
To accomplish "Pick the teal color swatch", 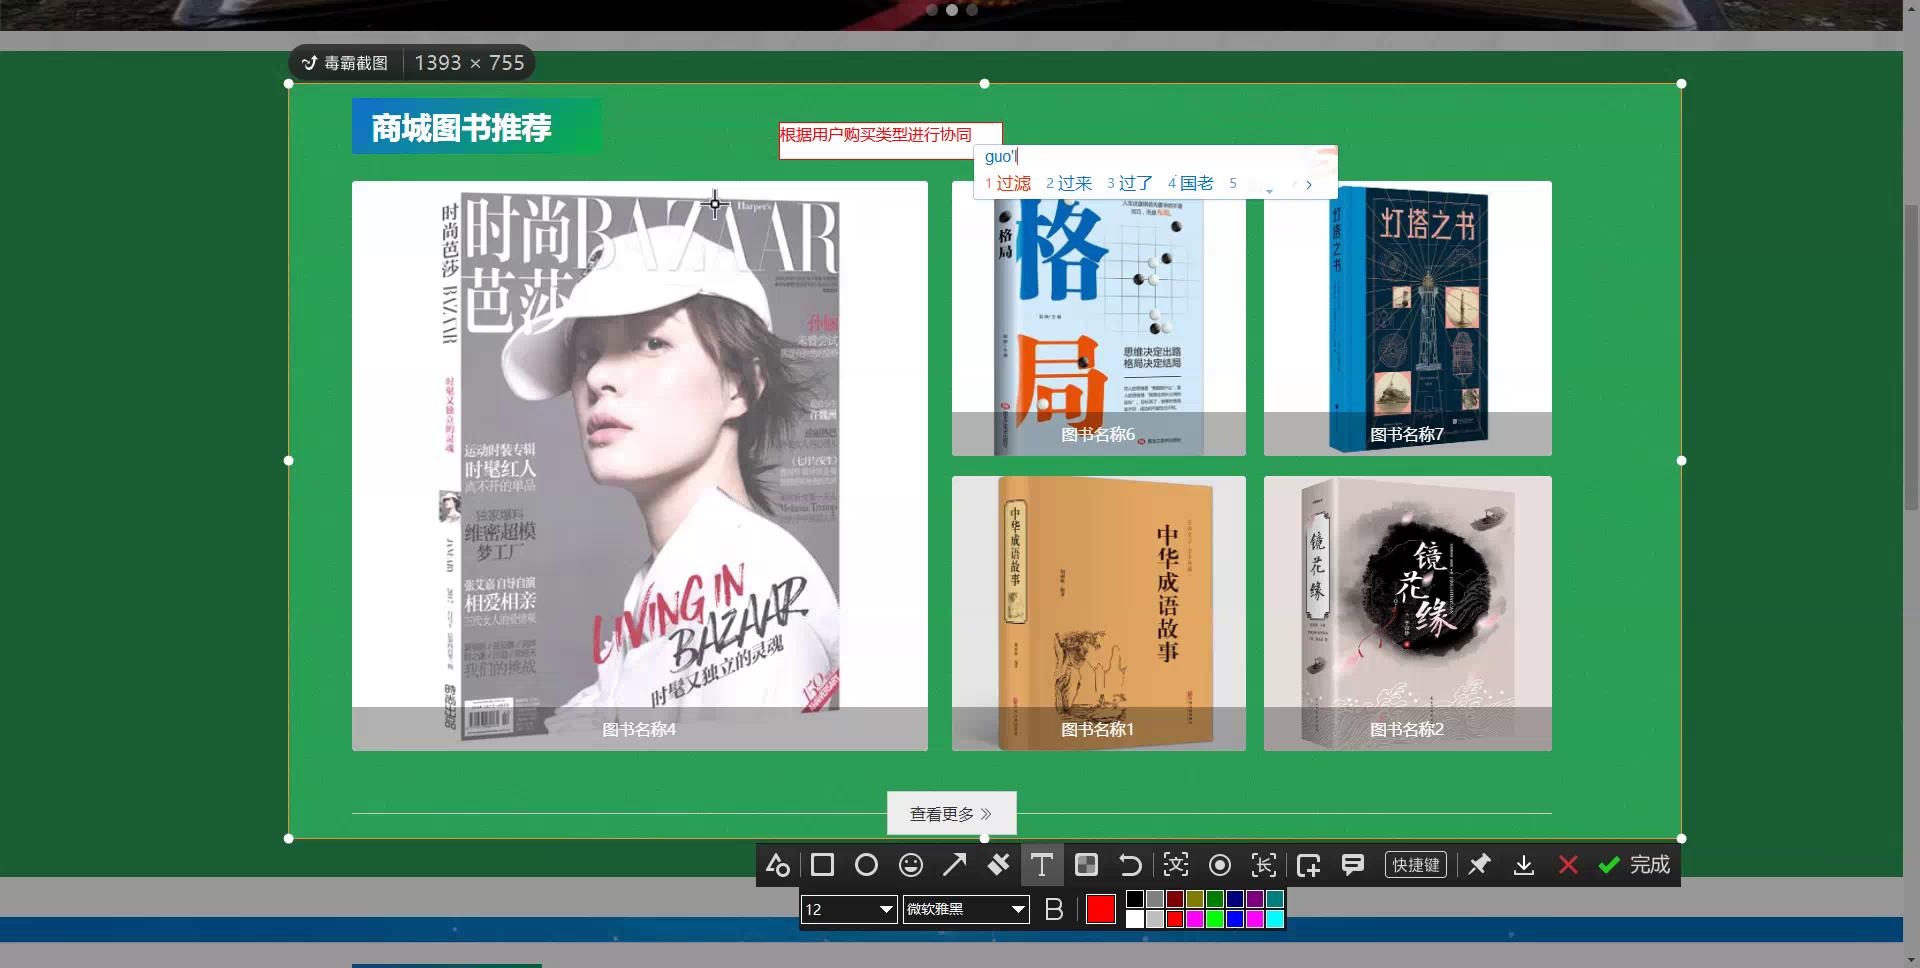I will coord(1274,899).
